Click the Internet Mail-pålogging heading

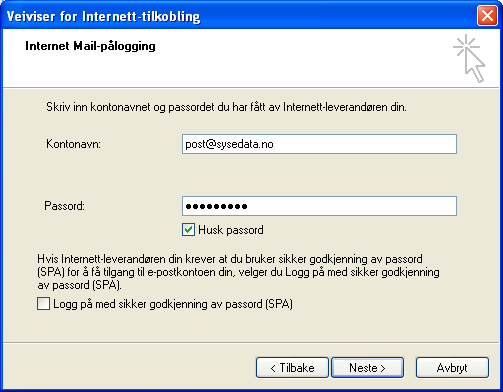click(90, 46)
